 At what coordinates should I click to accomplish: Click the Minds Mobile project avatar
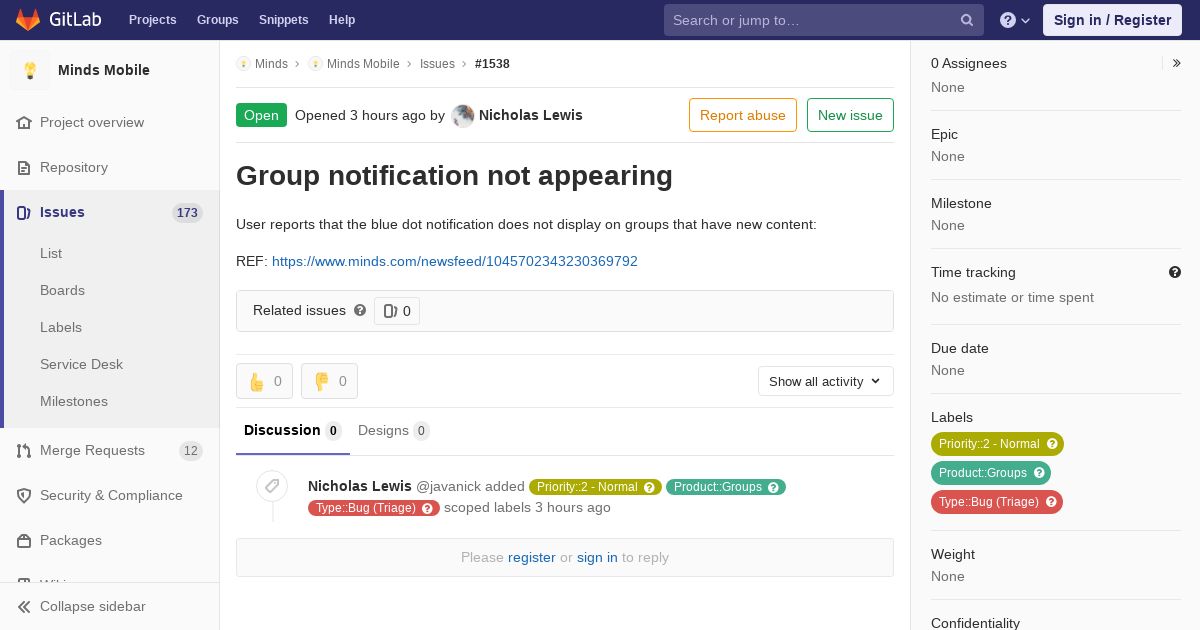pyautogui.click(x=30, y=70)
